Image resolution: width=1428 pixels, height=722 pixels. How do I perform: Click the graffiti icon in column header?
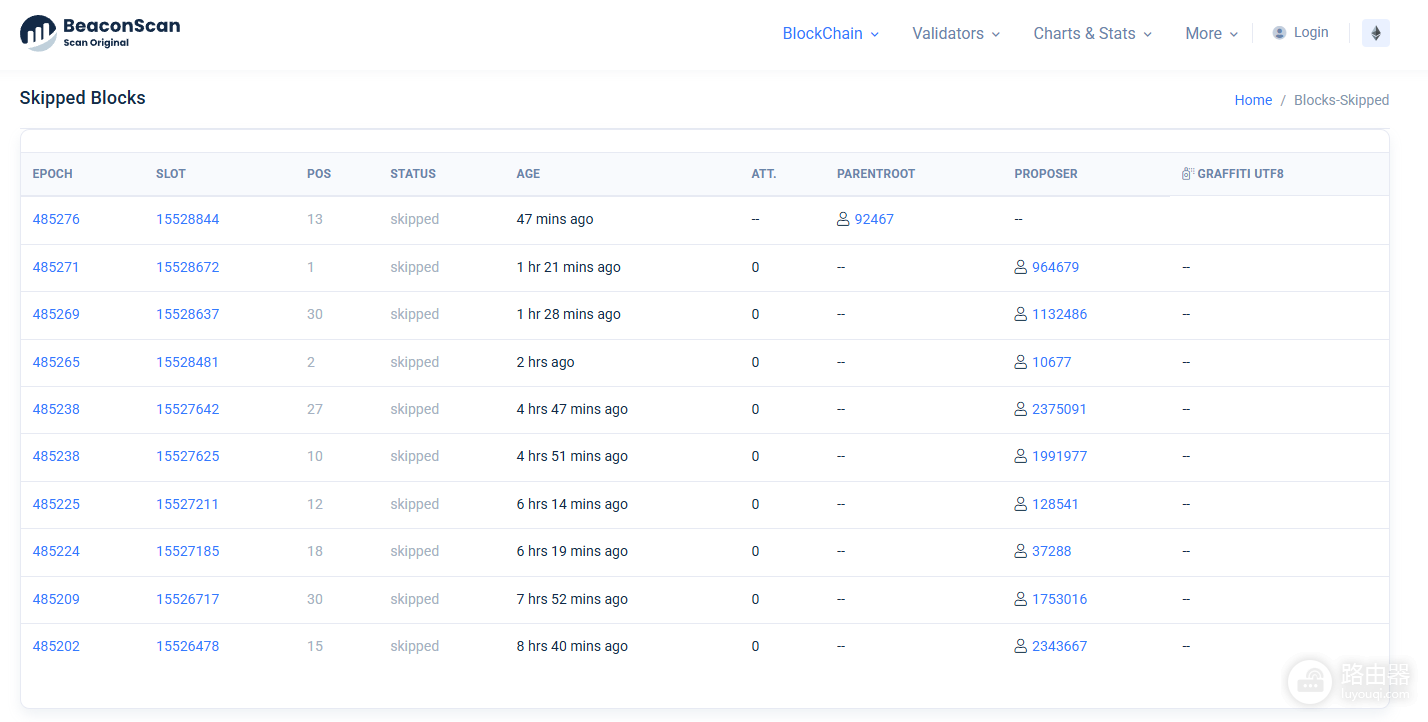(1188, 173)
